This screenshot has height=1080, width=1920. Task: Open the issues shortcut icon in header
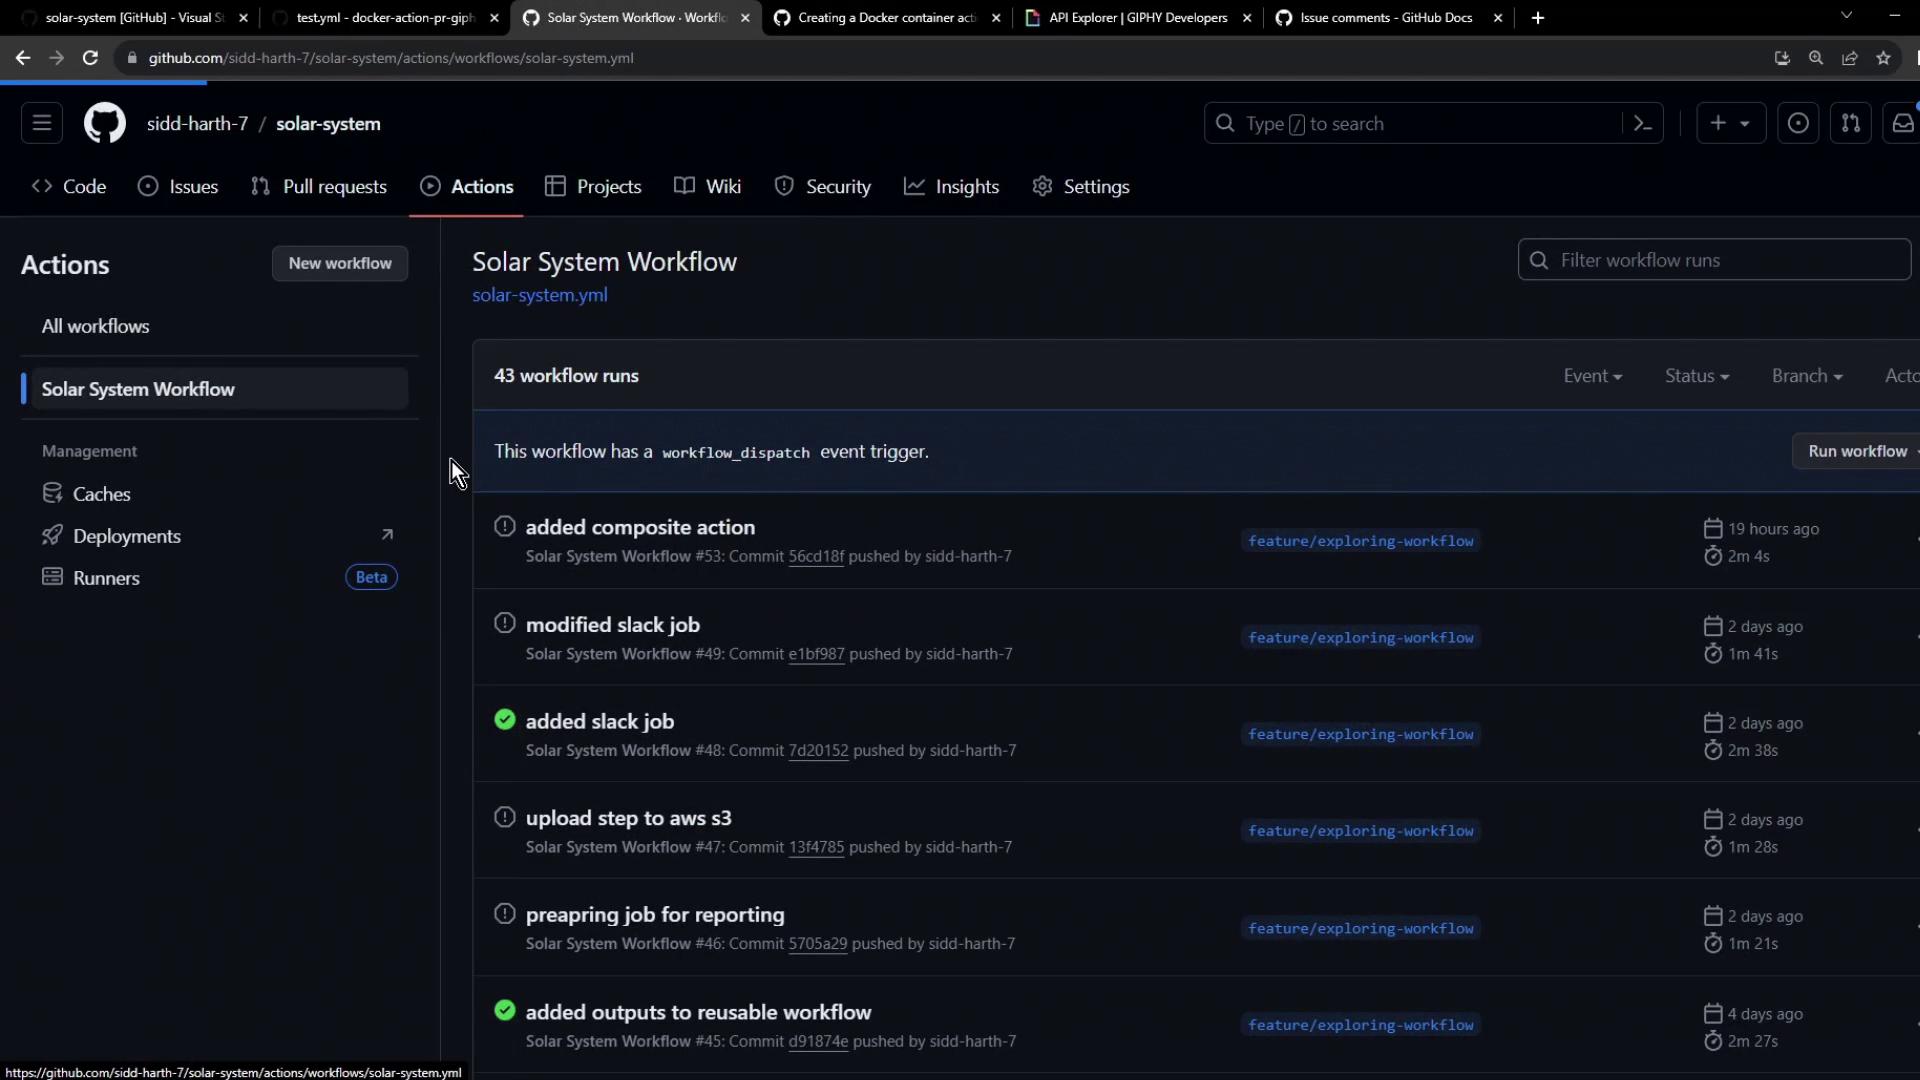point(1797,123)
